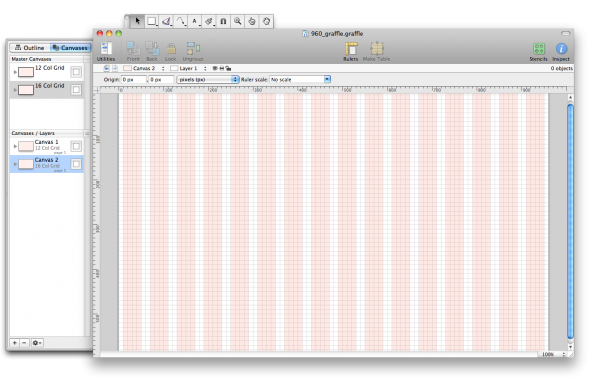Image resolution: width=590 pixels, height=379 pixels.
Task: Toggle checkbox for Canvas 2 row
Action: point(76,164)
